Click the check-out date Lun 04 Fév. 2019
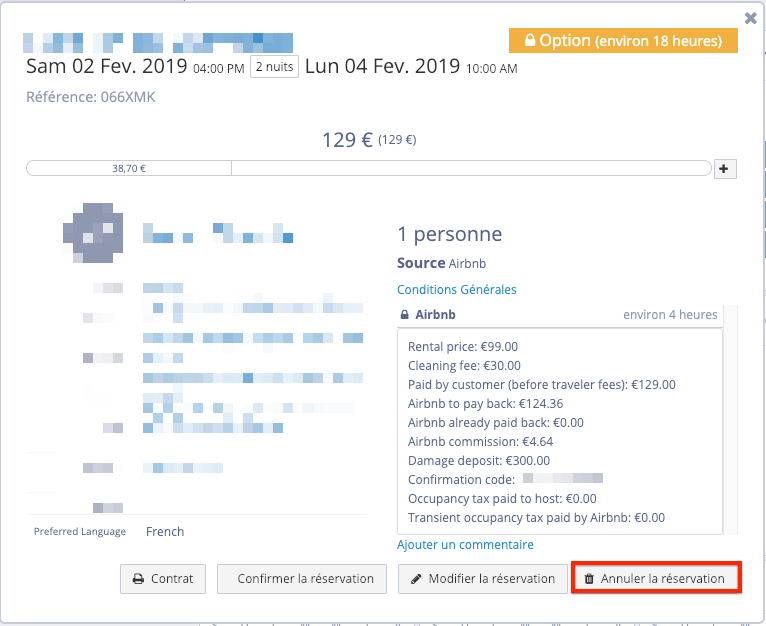This screenshot has width=766, height=626. point(382,67)
